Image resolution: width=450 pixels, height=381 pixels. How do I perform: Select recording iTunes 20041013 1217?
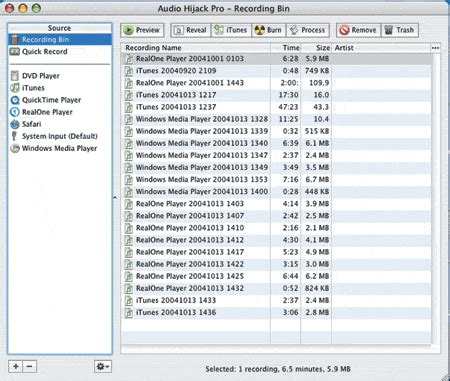coord(277,95)
